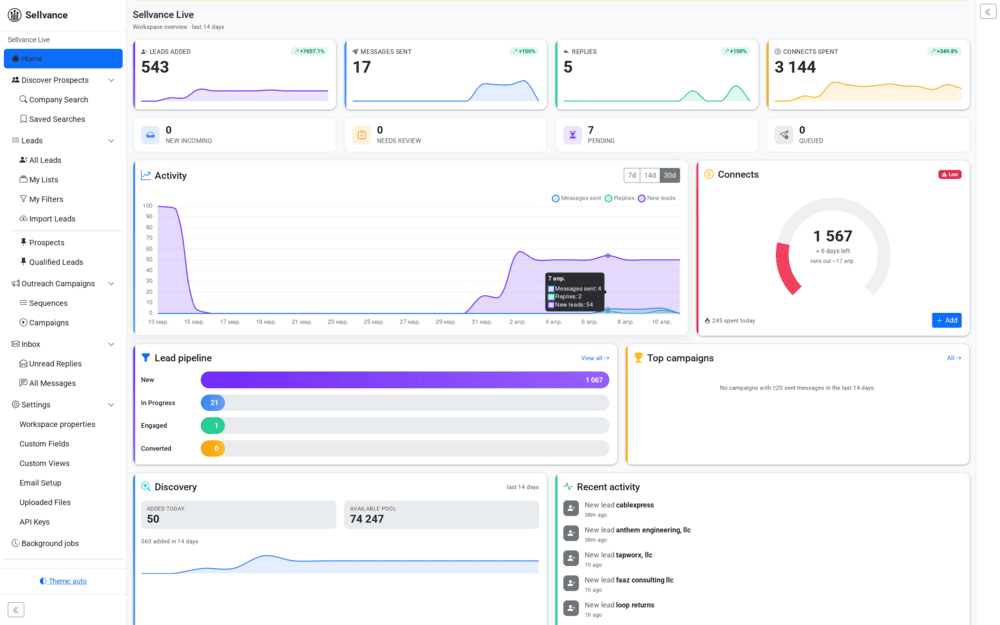Open Company Search via the magnifier icon

[x=22, y=99]
